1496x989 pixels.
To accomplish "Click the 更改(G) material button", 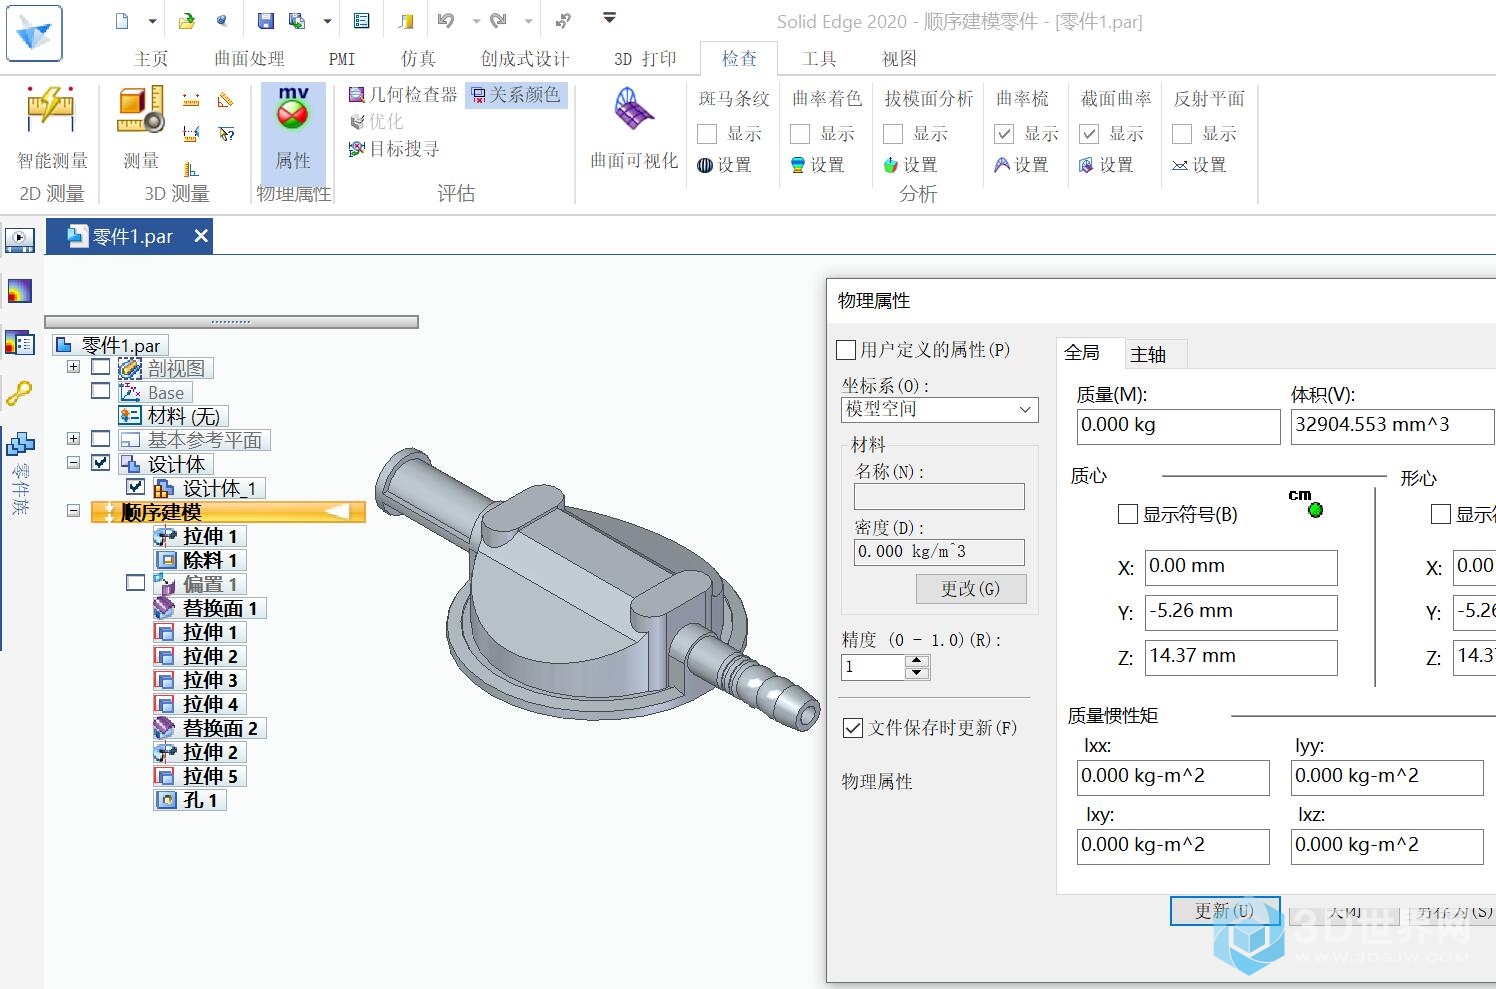I will (x=970, y=589).
